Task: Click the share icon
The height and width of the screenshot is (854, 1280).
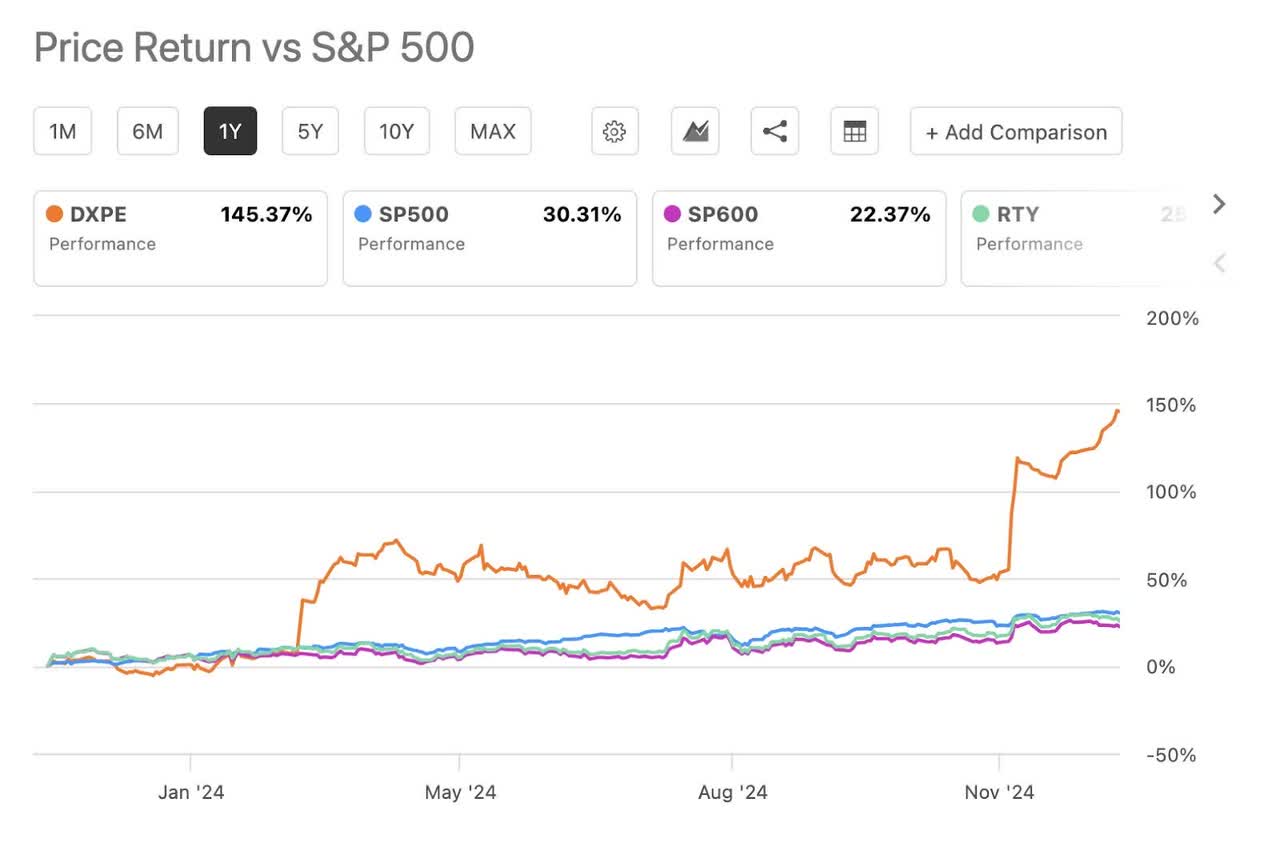Action: click(x=775, y=132)
